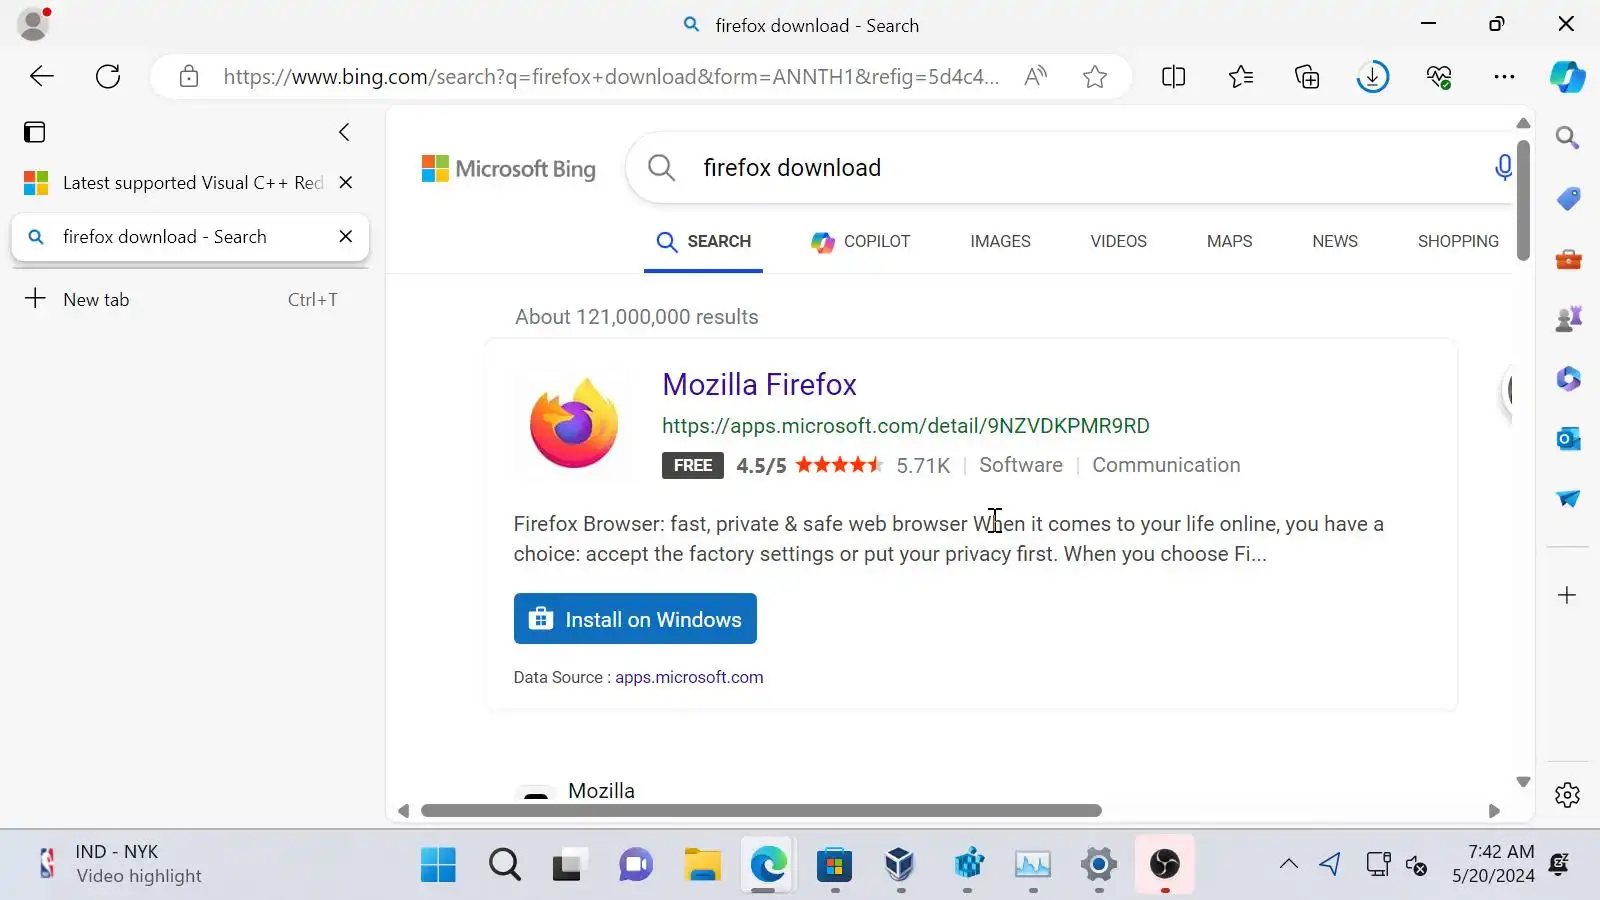The width and height of the screenshot is (1600, 900).
Task: Click the vertical scrollbar thumb
Action: [x=1523, y=200]
